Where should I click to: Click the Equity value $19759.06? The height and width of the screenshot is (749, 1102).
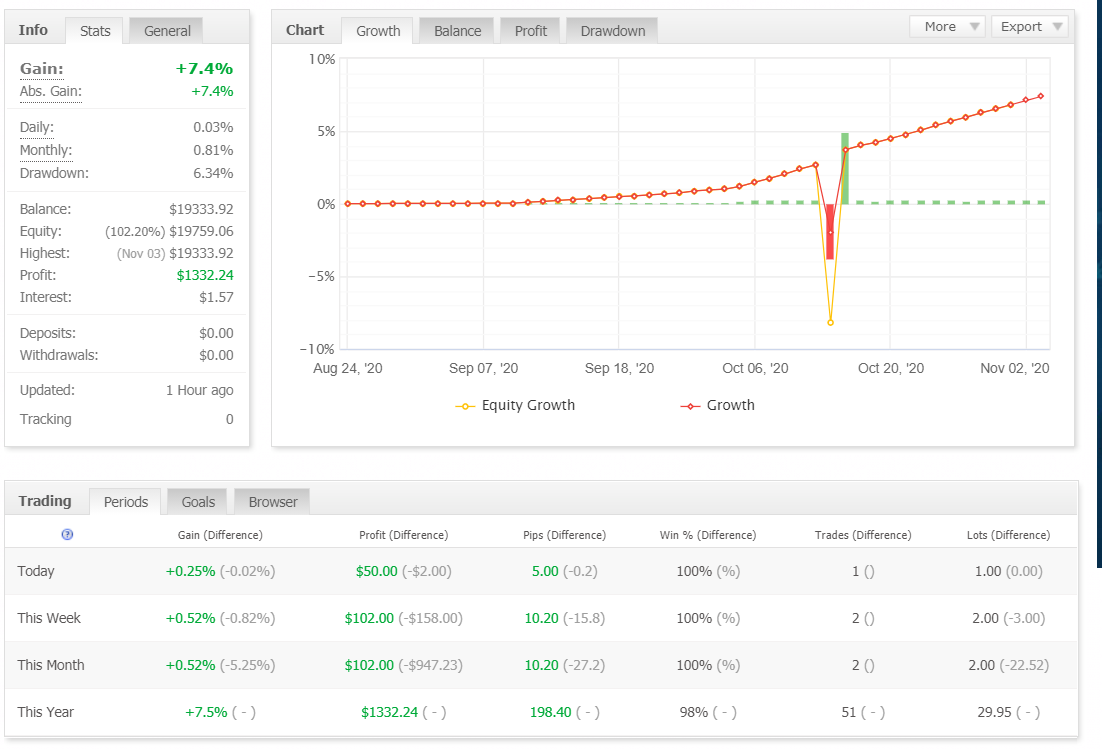click(x=201, y=231)
